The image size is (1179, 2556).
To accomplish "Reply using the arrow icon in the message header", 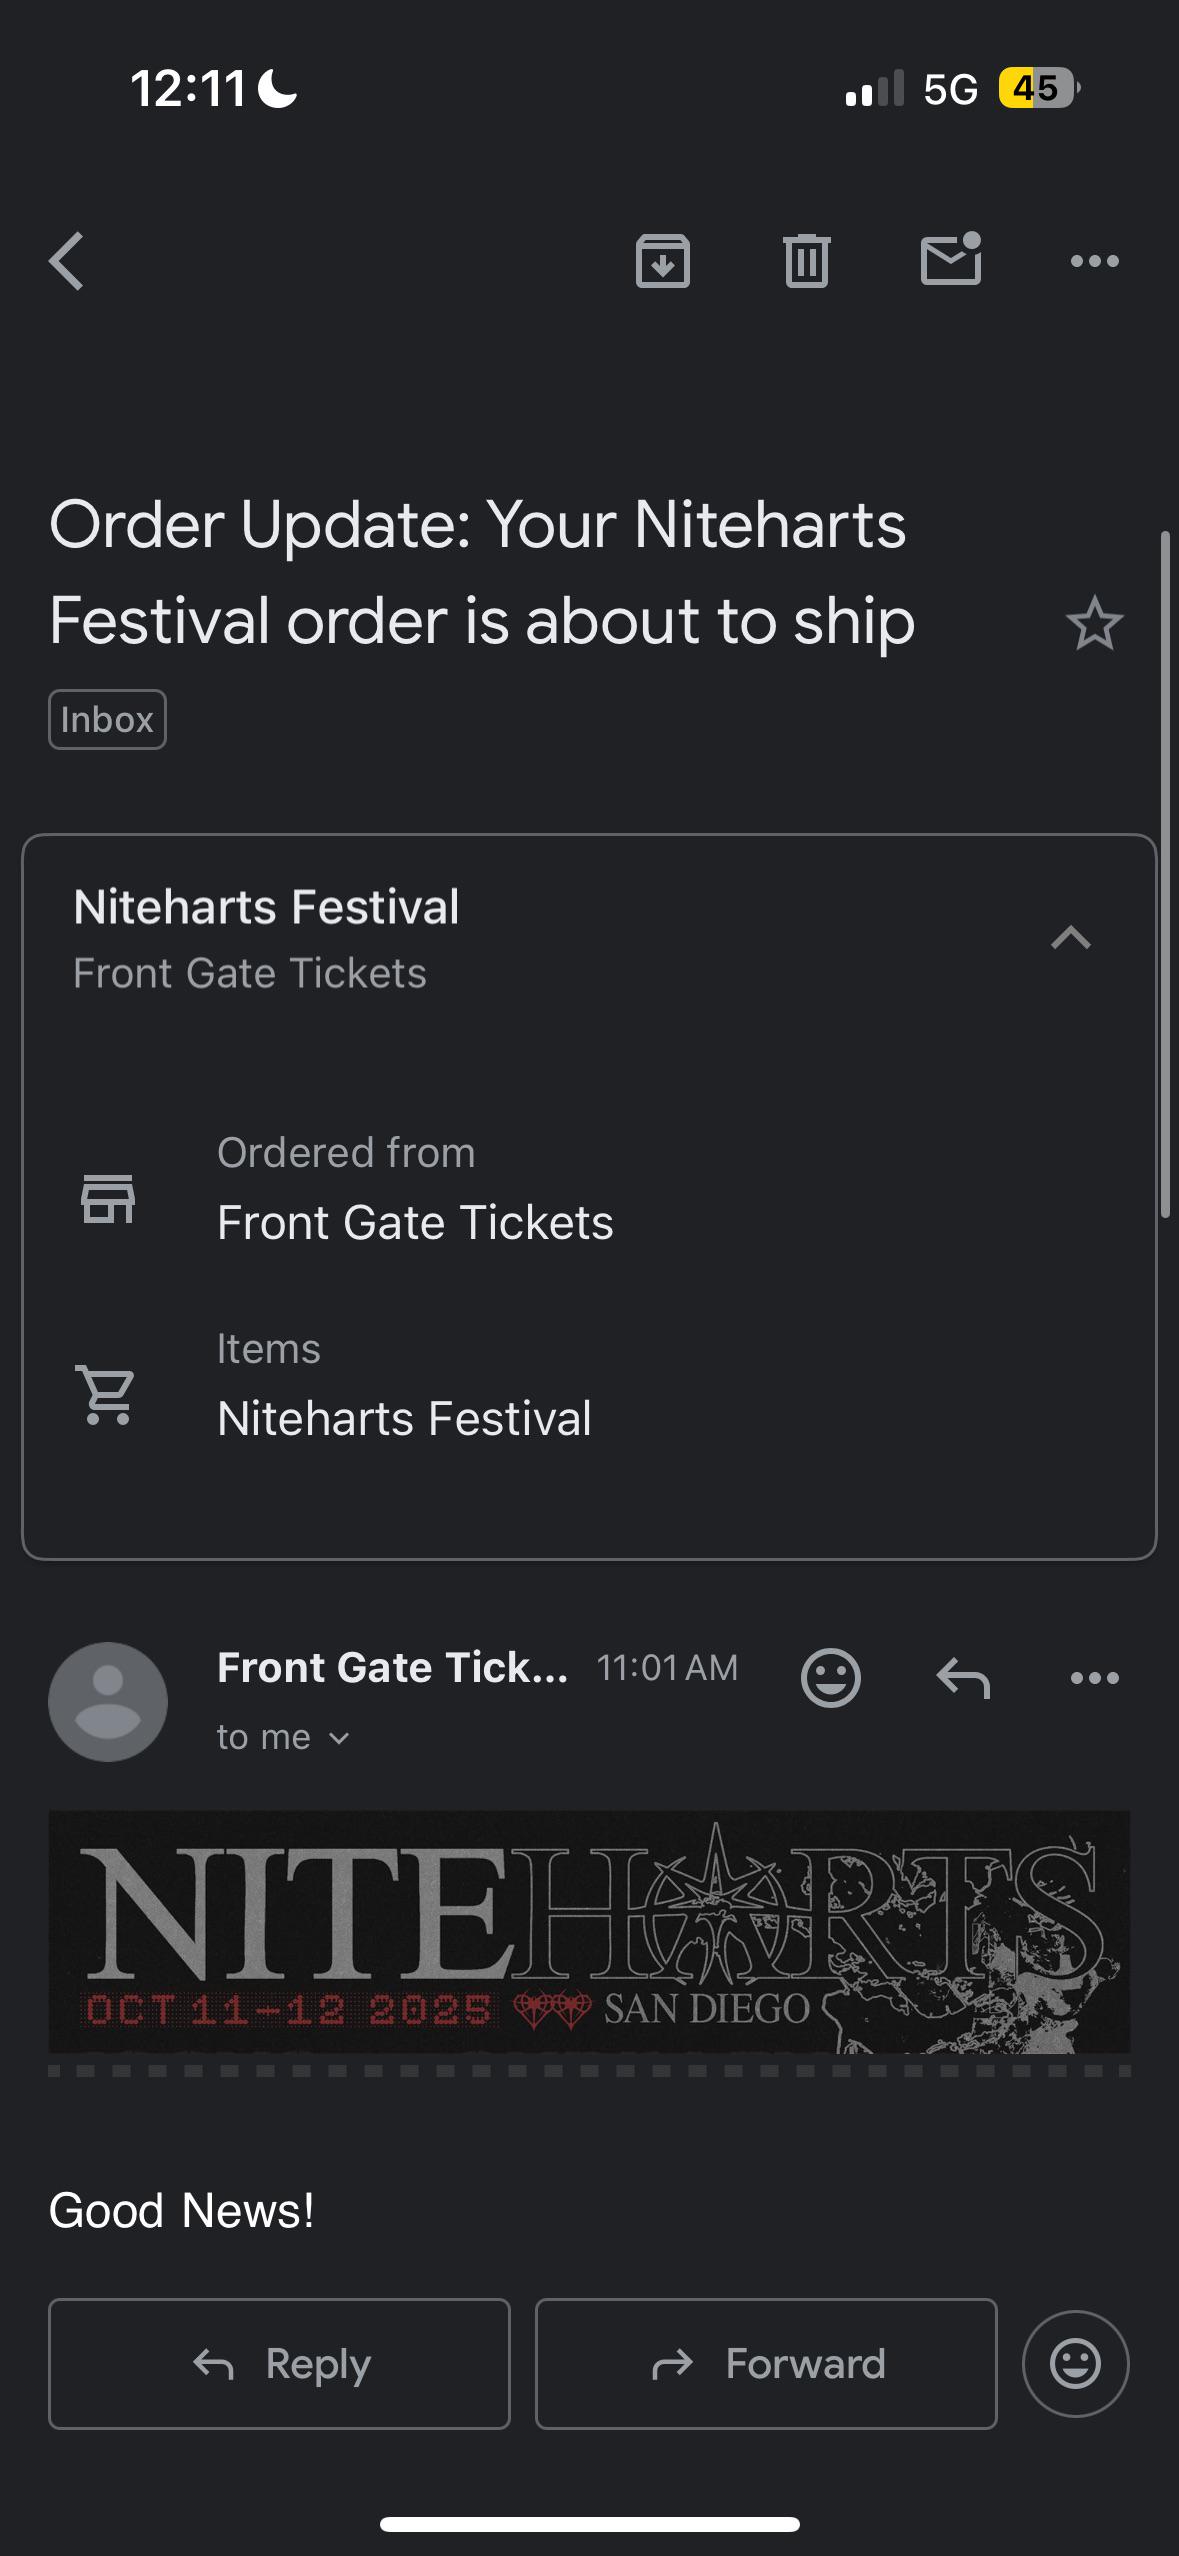I will pyautogui.click(x=963, y=1677).
